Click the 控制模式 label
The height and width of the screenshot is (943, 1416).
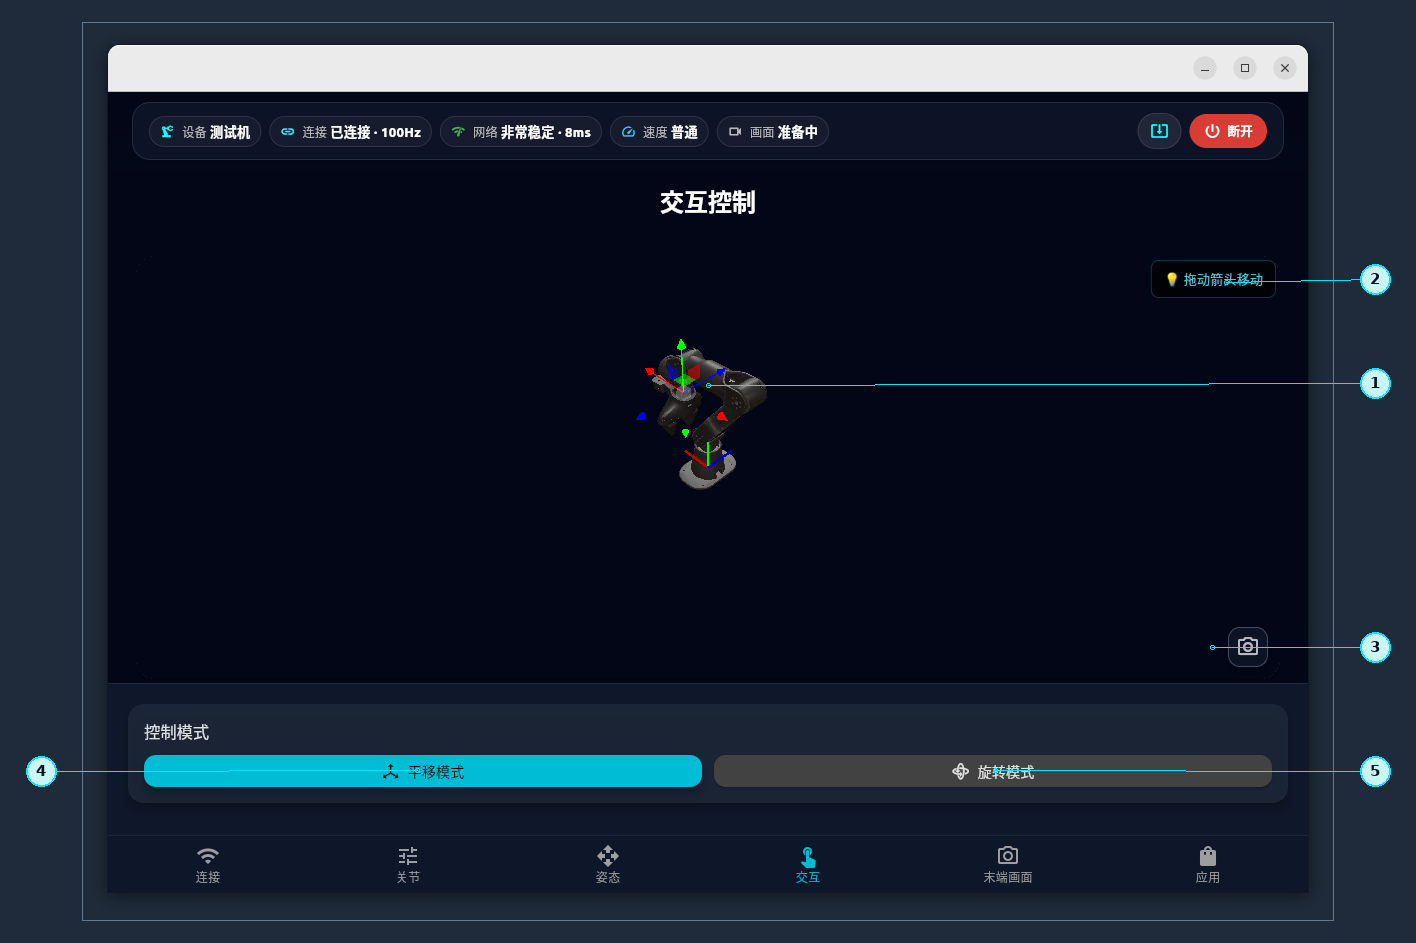tap(176, 732)
